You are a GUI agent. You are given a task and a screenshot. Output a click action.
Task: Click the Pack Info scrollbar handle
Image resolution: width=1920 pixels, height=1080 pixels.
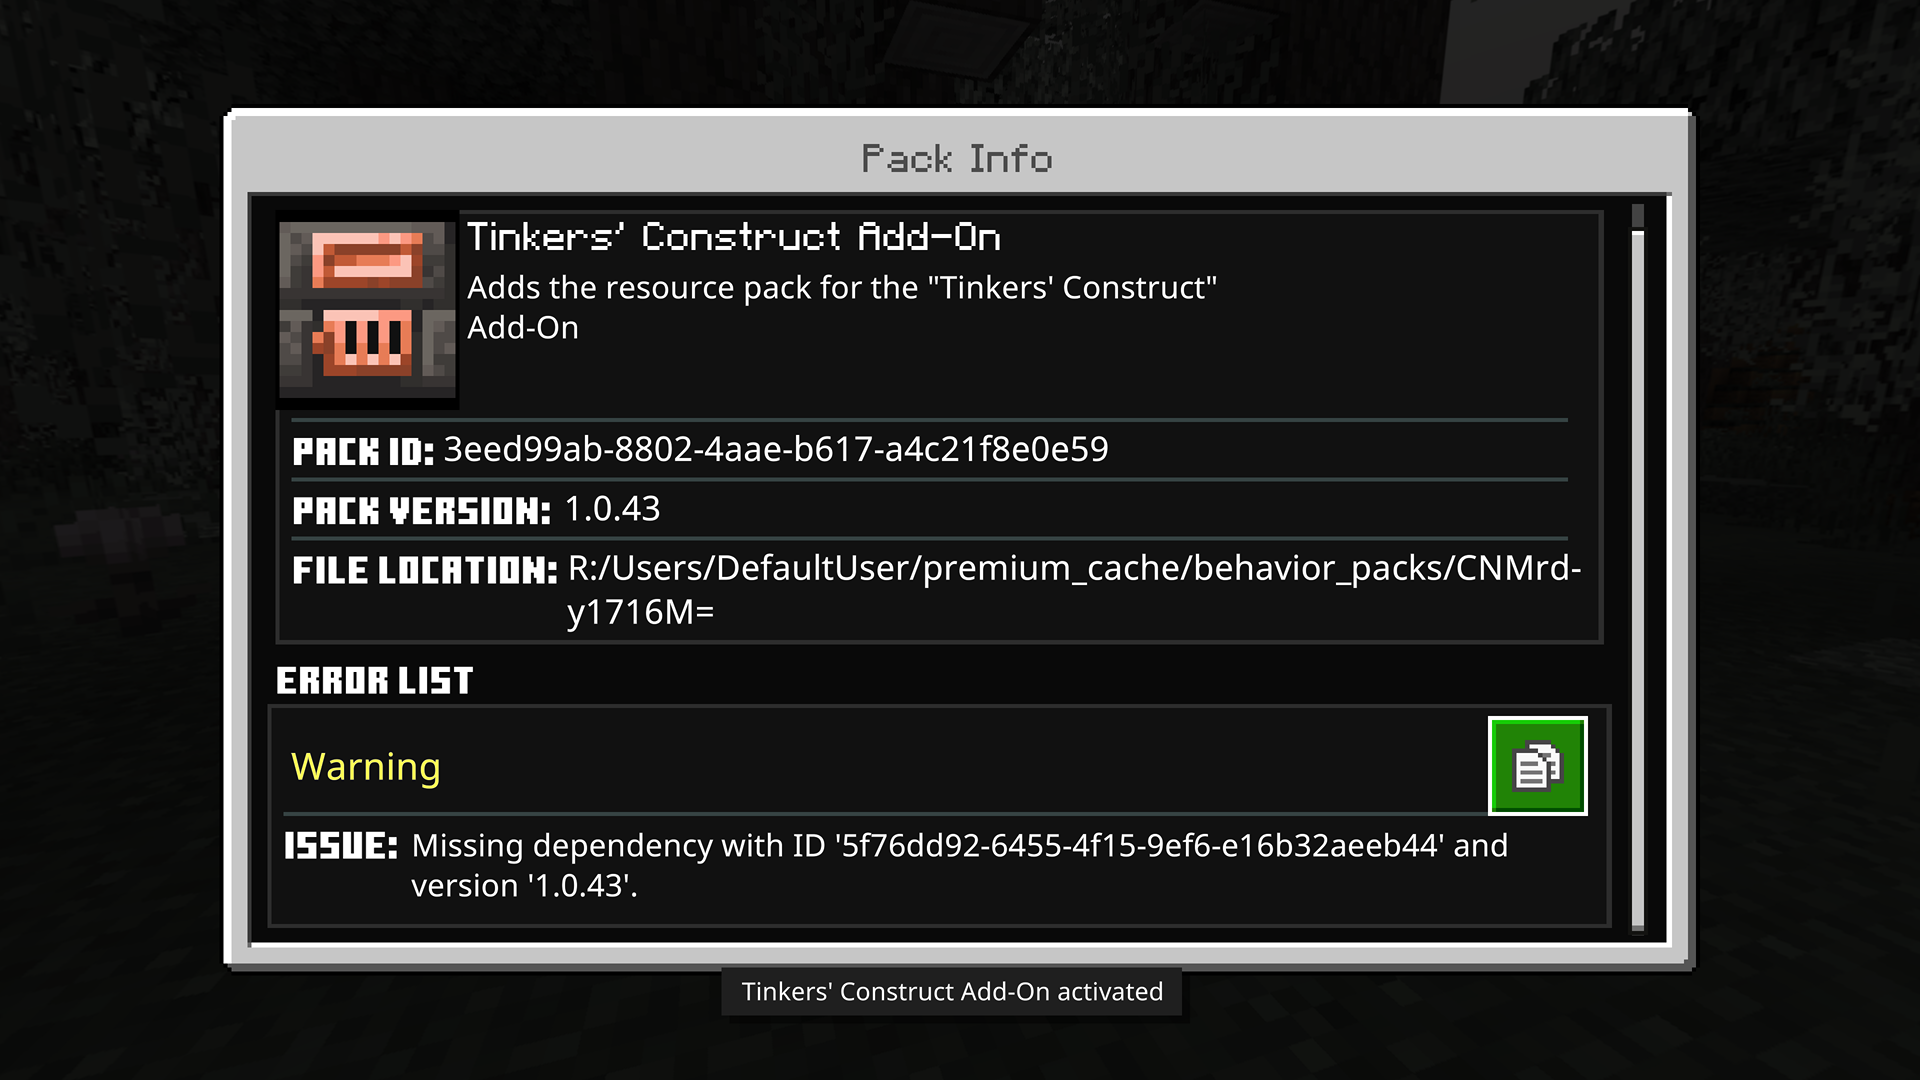pos(1637,580)
